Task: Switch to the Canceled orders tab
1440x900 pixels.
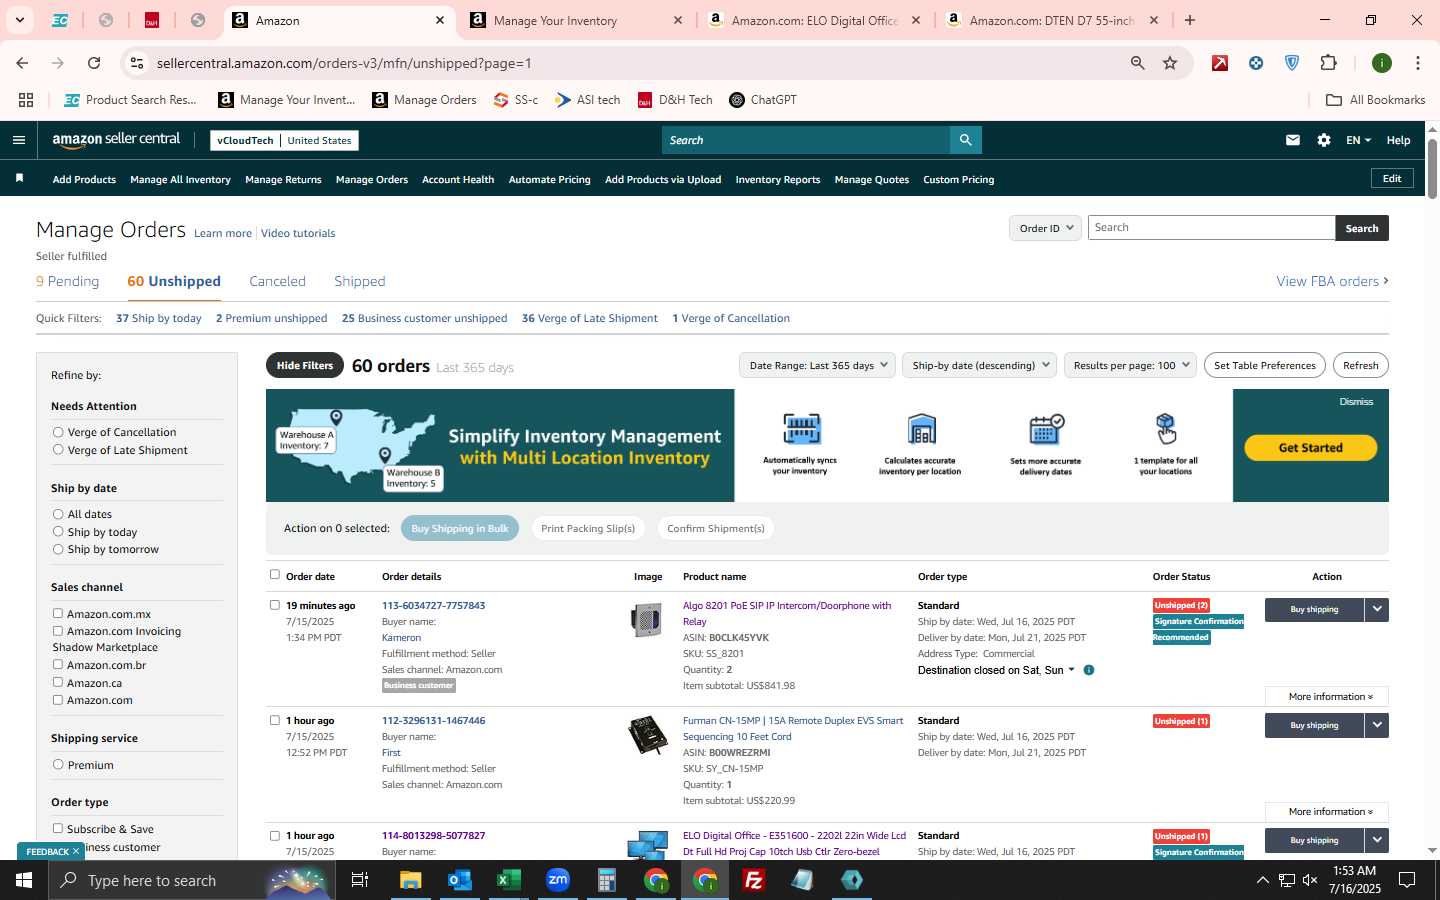Action: pyautogui.click(x=277, y=281)
